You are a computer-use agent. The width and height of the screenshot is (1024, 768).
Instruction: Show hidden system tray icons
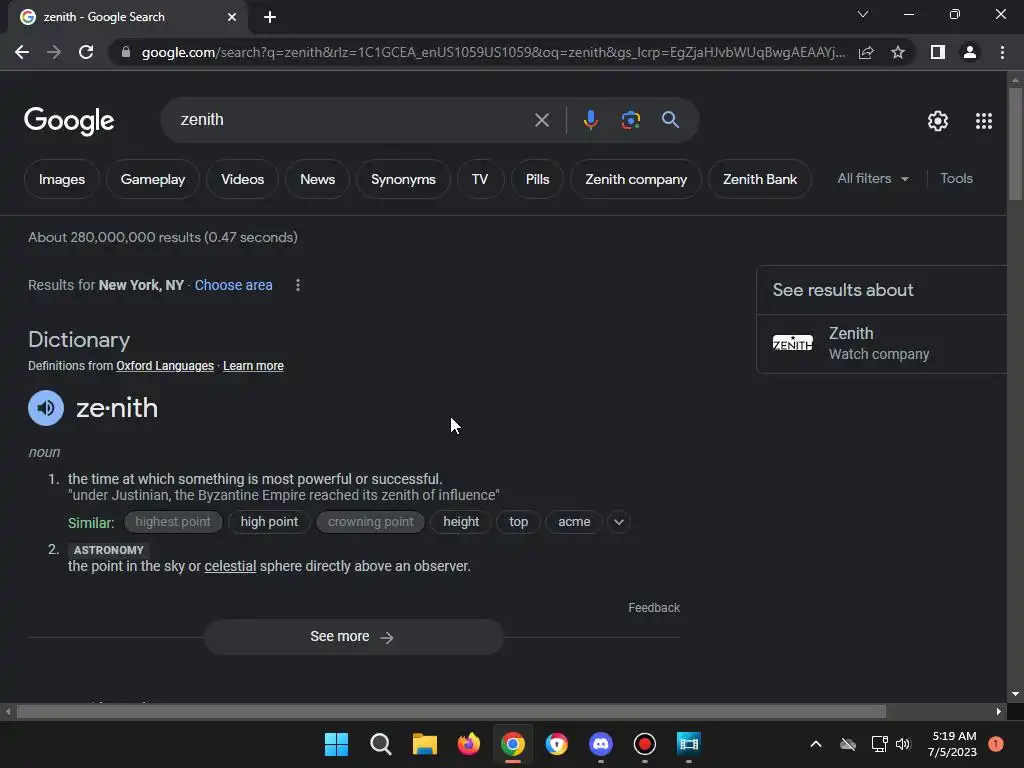(x=816, y=744)
